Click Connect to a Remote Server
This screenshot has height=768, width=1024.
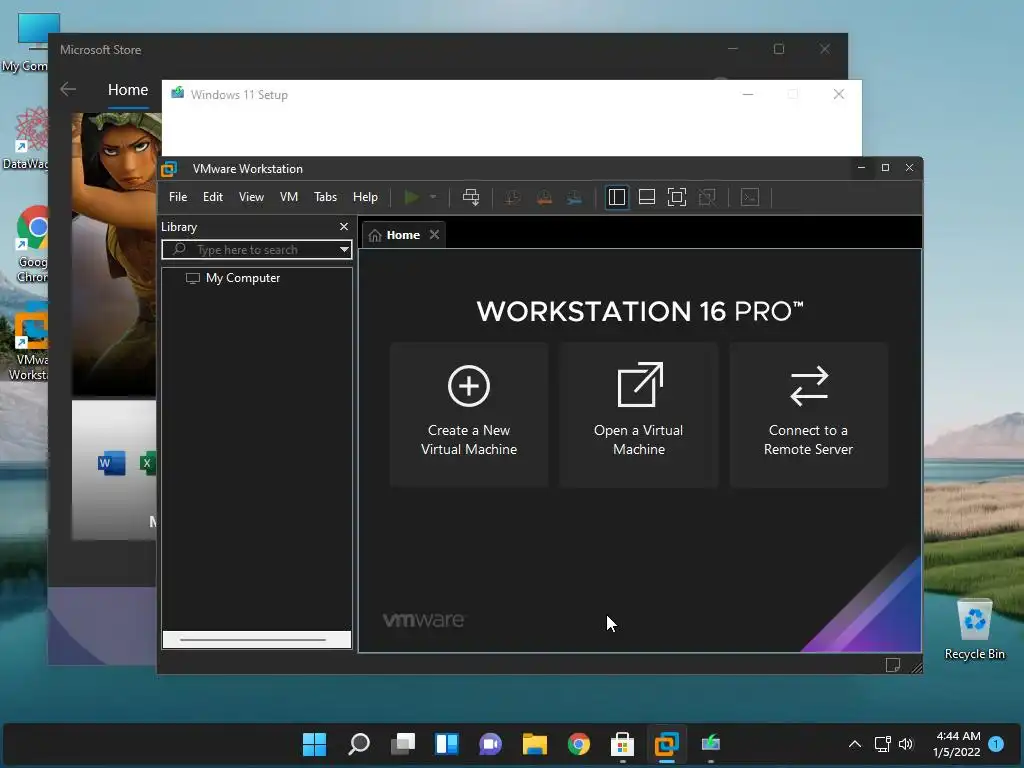808,415
